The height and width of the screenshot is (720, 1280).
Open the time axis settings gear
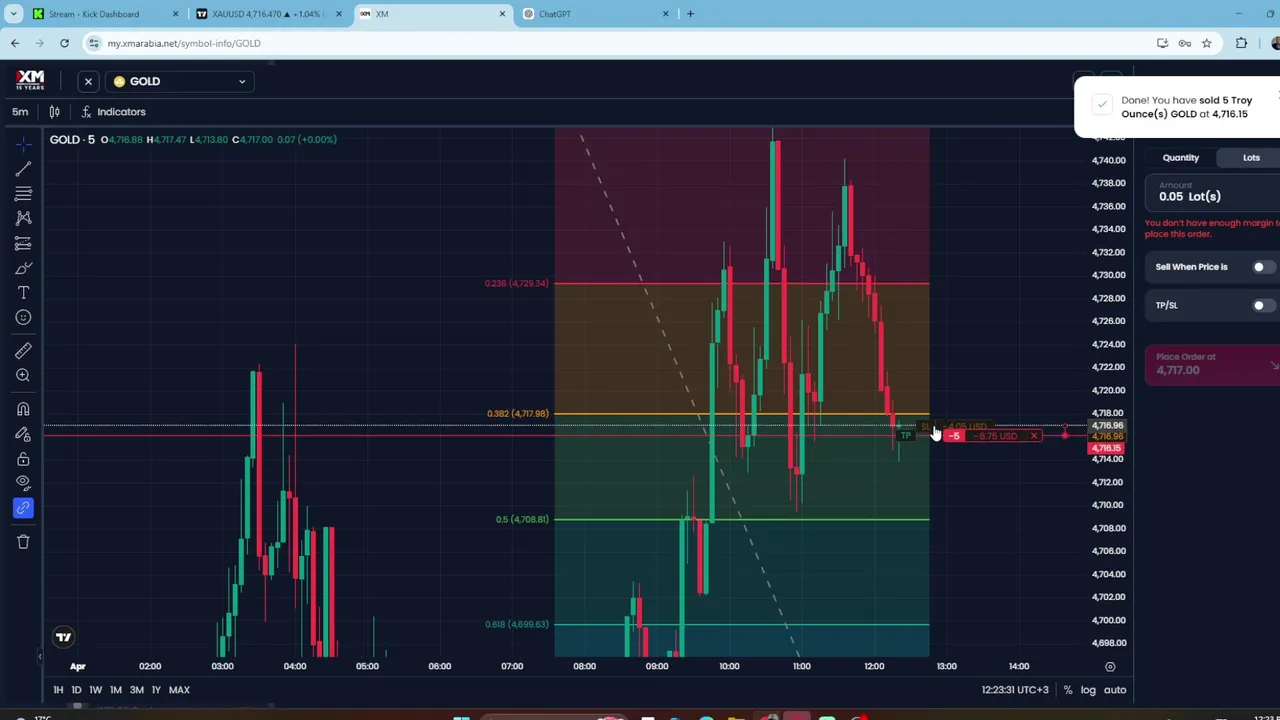point(1110,666)
